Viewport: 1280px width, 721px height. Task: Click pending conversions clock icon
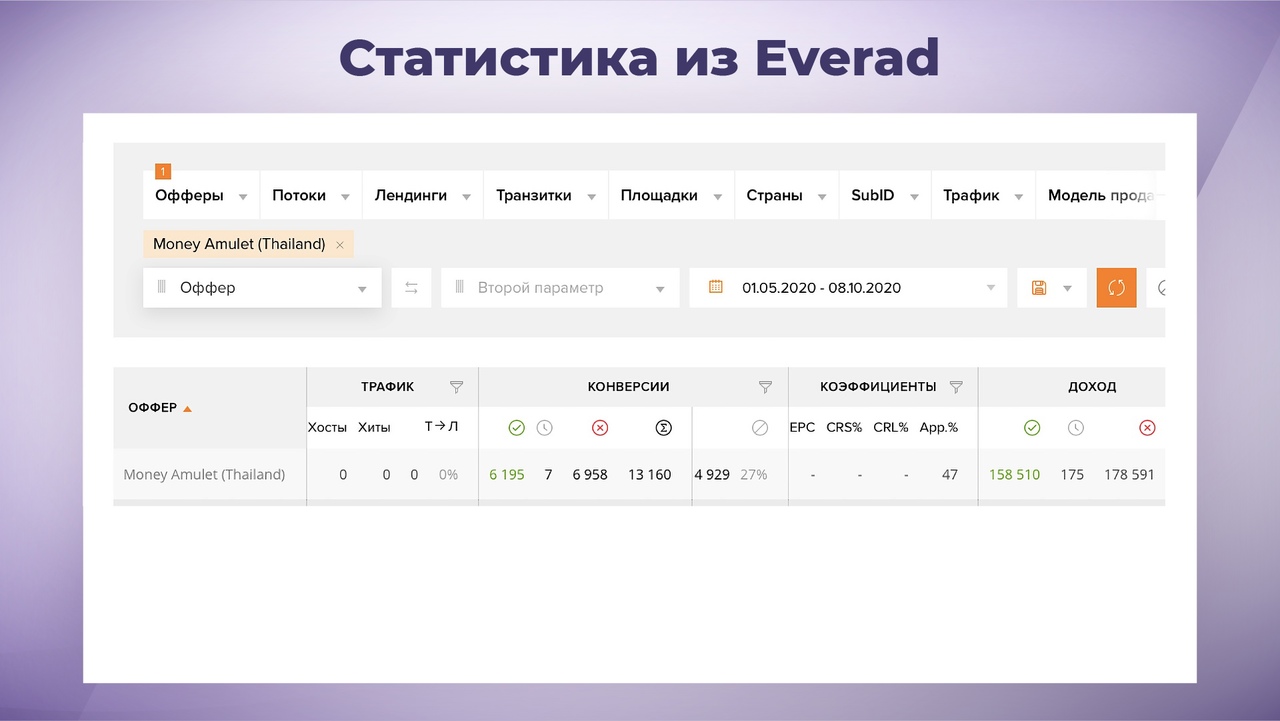544,428
